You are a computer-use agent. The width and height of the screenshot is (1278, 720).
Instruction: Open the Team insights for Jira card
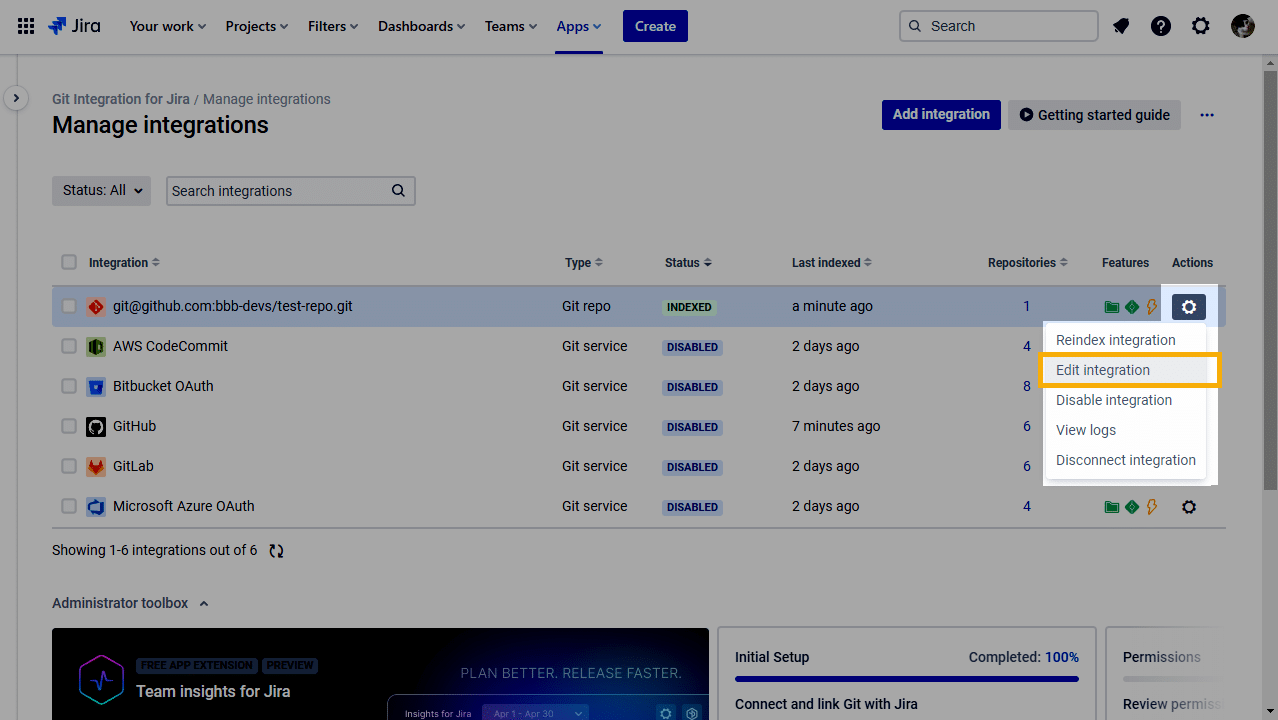(x=380, y=673)
